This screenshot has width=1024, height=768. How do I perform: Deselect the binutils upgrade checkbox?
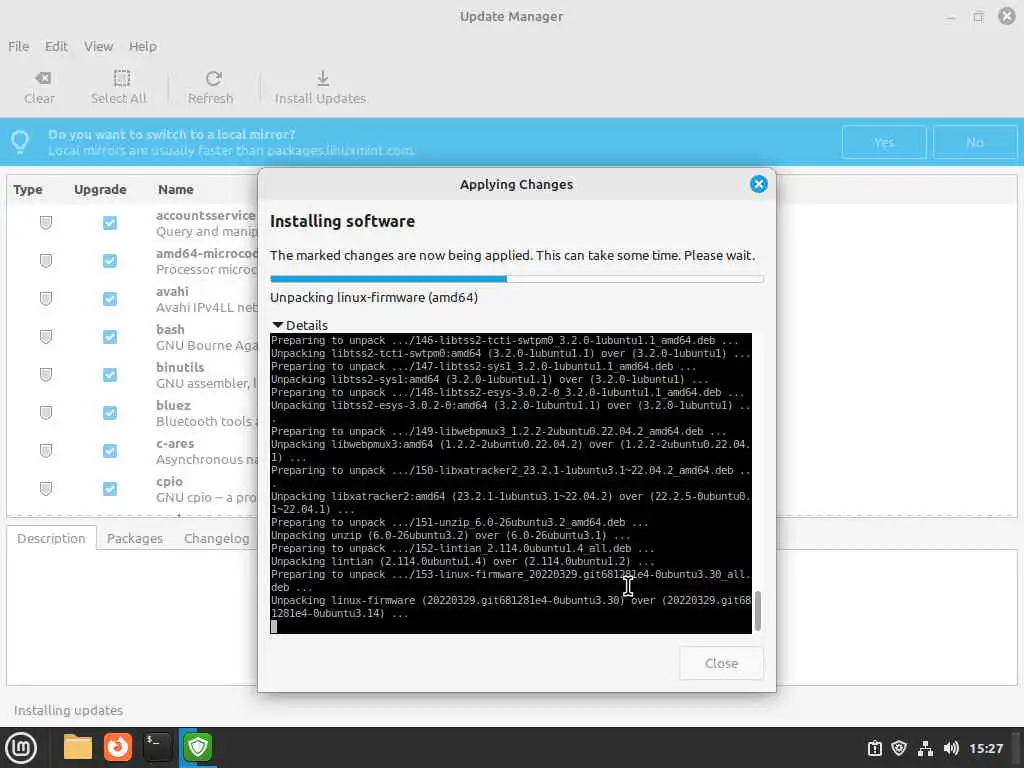[110, 375]
